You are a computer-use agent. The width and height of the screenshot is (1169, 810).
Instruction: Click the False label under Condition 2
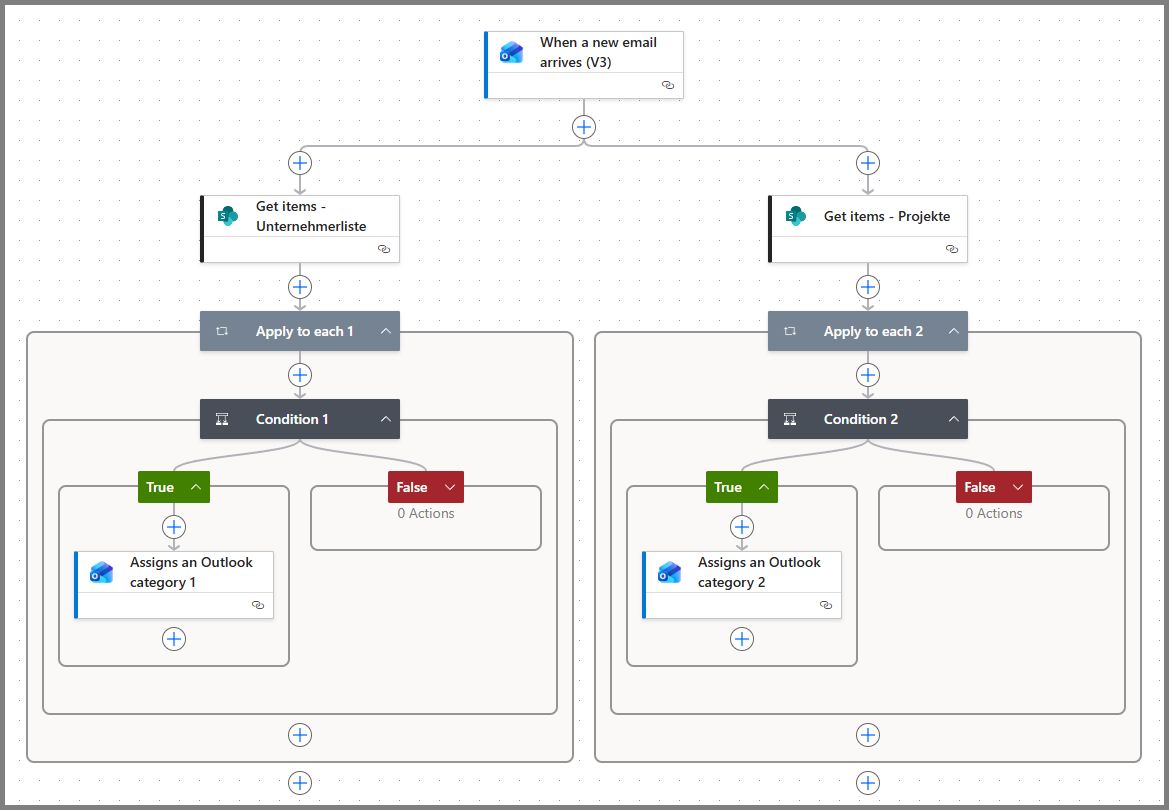tap(980, 487)
